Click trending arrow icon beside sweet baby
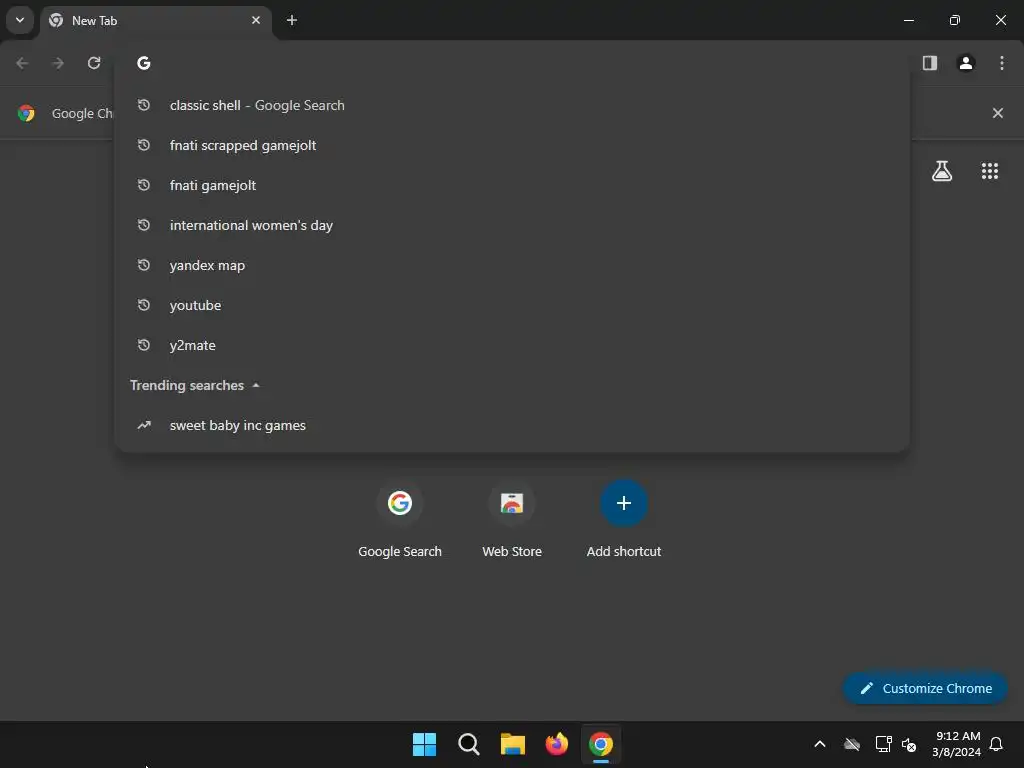1024x768 pixels. coord(144,425)
